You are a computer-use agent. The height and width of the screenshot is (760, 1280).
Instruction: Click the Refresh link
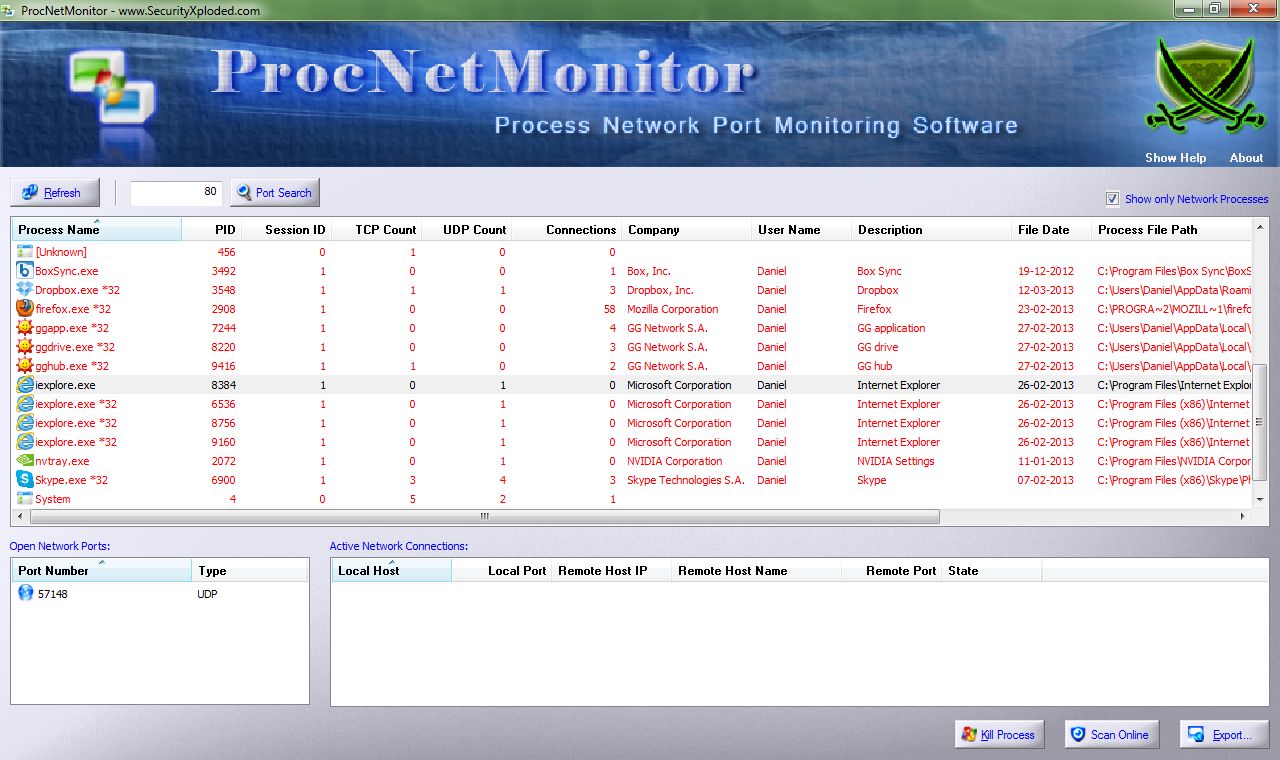click(x=54, y=192)
